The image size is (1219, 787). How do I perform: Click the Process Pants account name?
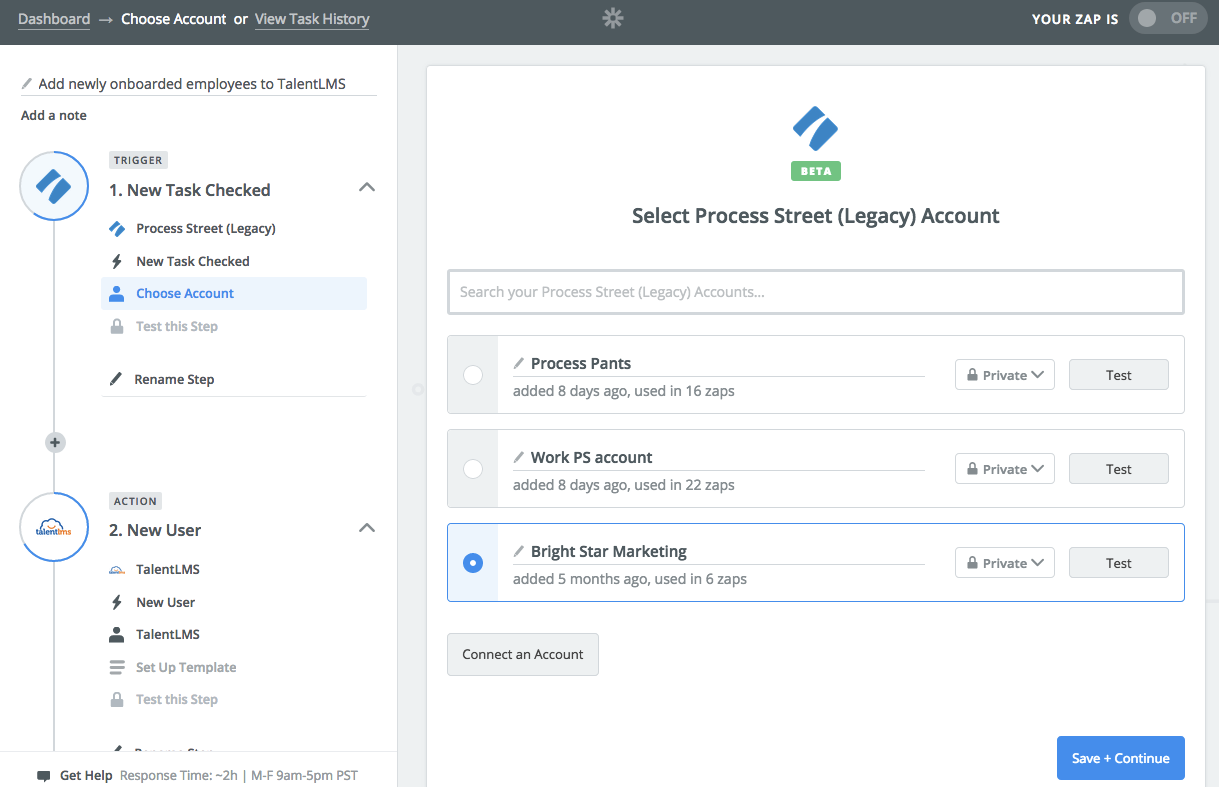tap(581, 363)
